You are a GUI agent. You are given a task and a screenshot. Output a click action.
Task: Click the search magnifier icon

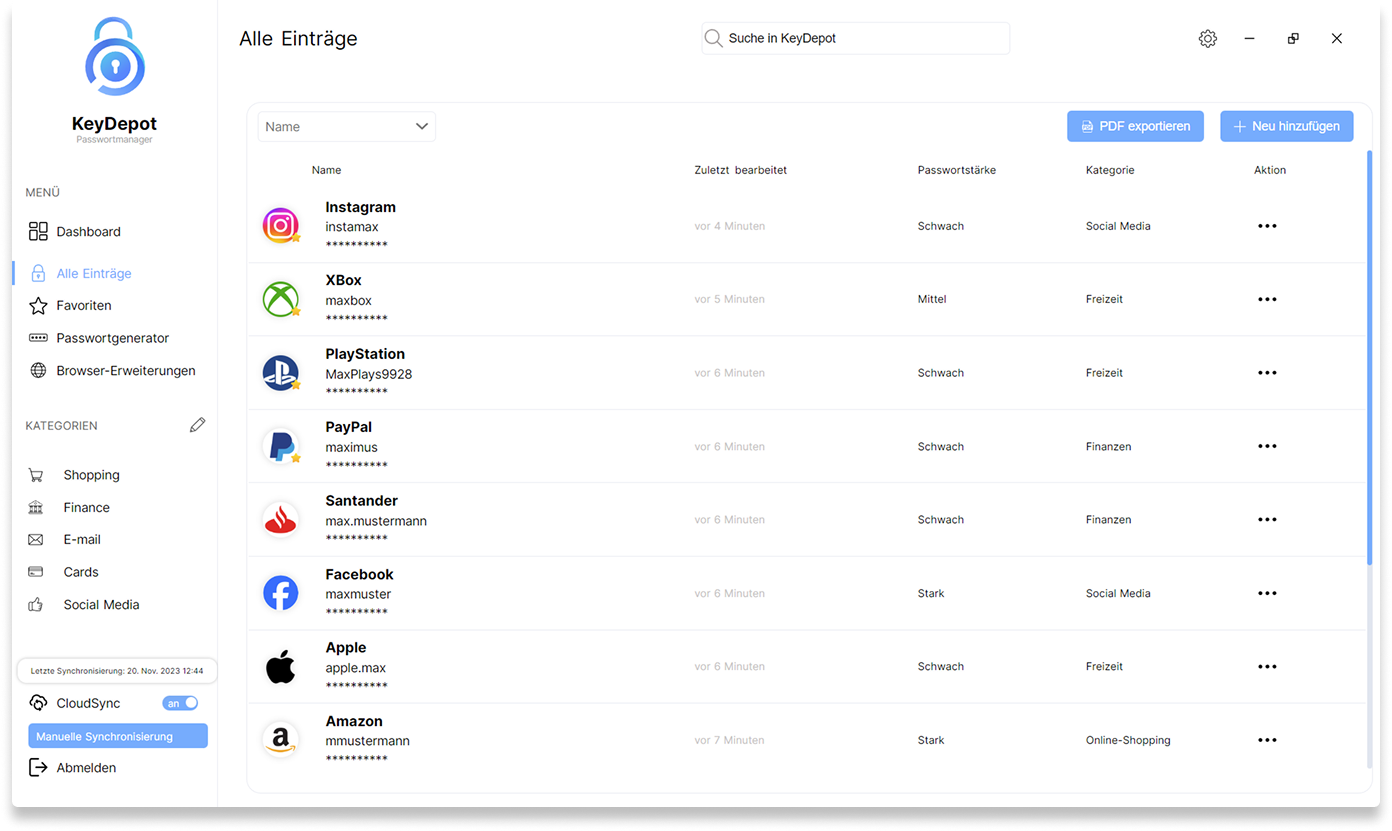click(713, 38)
